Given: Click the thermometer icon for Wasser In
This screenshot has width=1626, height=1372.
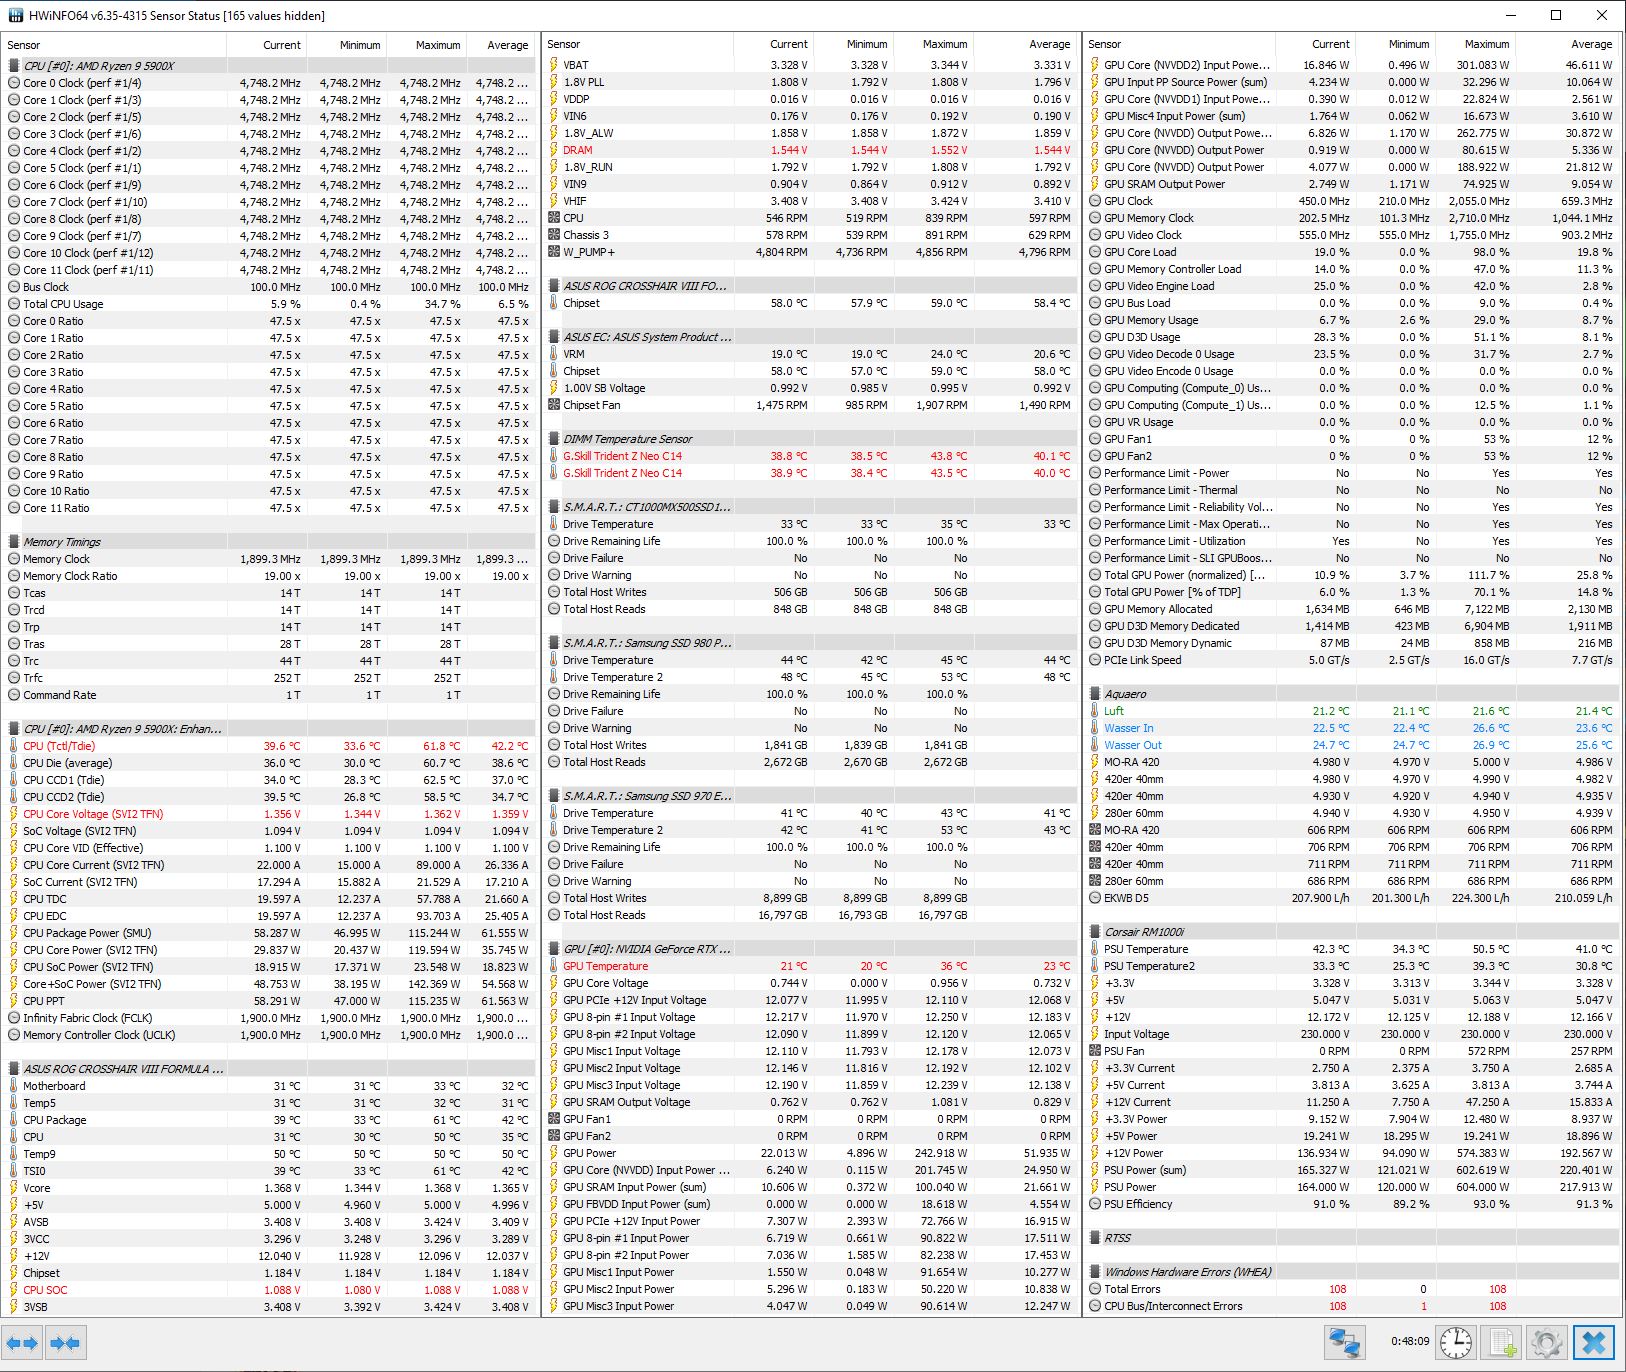Looking at the screenshot, I should 1095,728.
